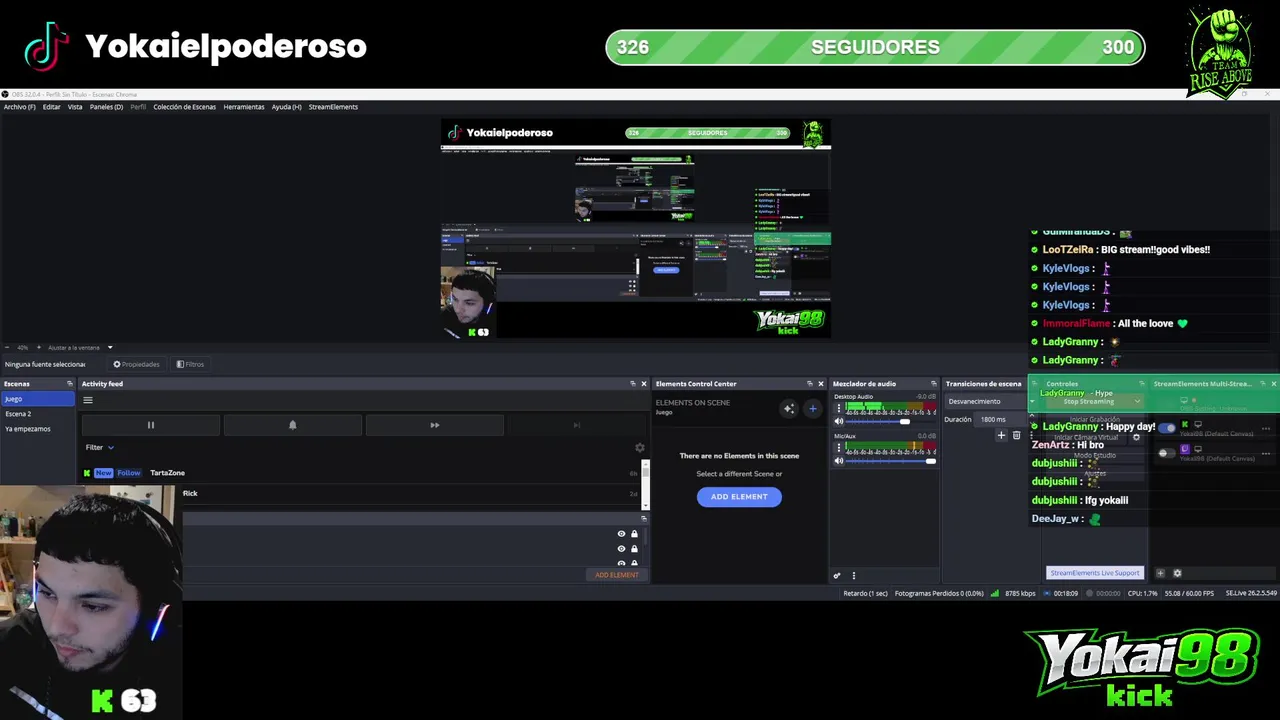Add a new scene transition

(x=1001, y=435)
